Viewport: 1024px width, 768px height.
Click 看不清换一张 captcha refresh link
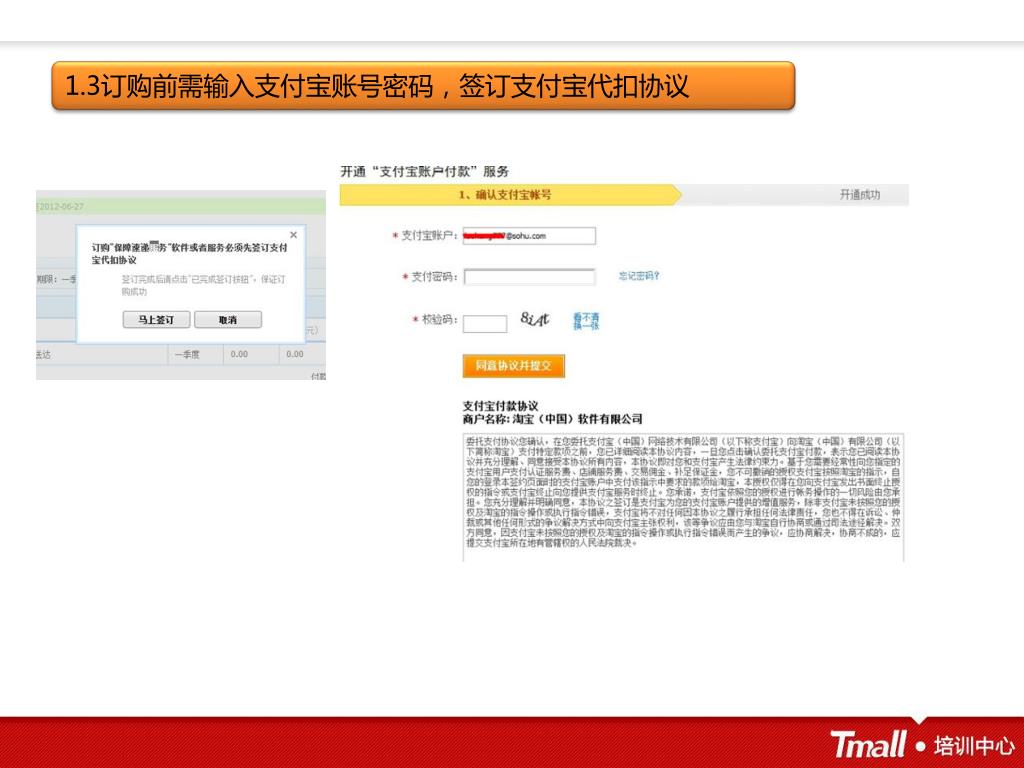pyautogui.click(x=586, y=321)
